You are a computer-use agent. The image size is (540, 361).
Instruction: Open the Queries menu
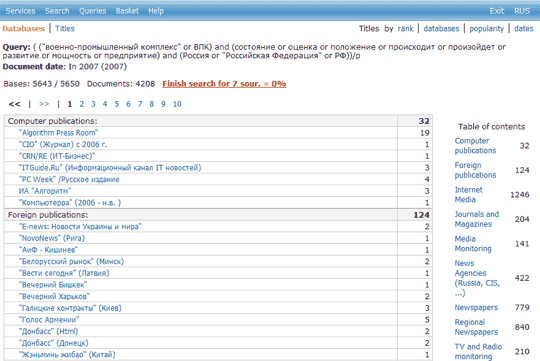pyautogui.click(x=93, y=11)
